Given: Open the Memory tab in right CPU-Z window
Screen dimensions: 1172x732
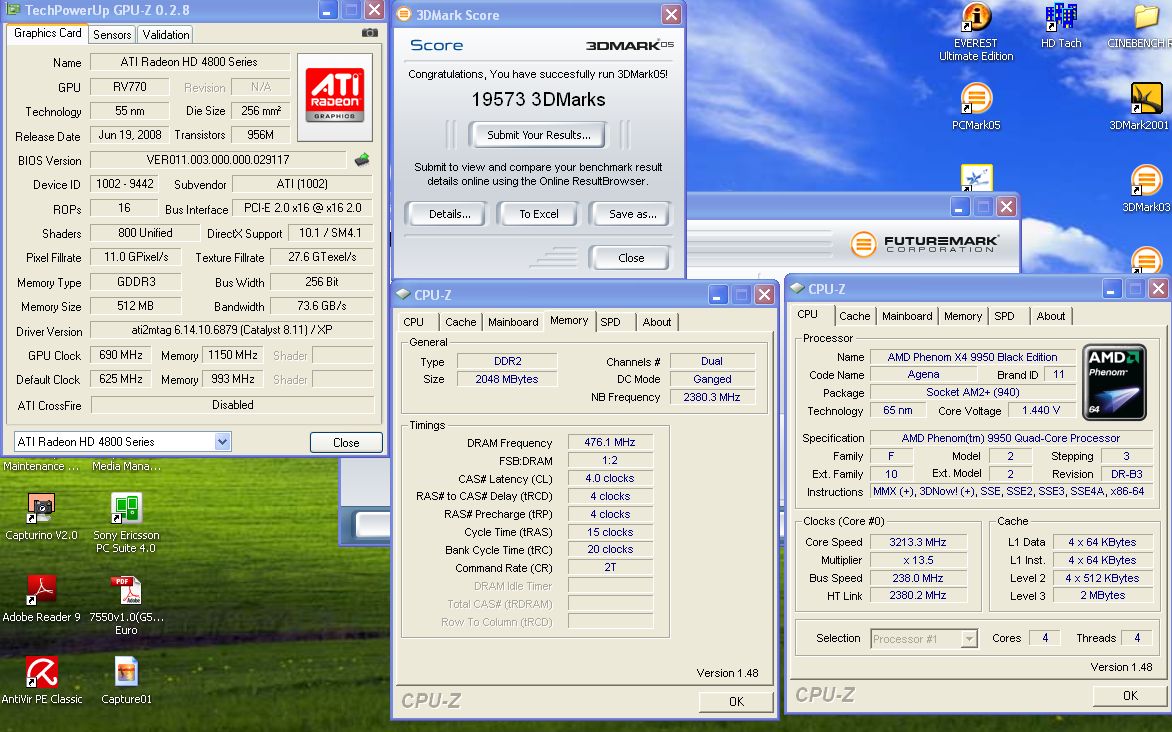Looking at the screenshot, I should coord(963,316).
